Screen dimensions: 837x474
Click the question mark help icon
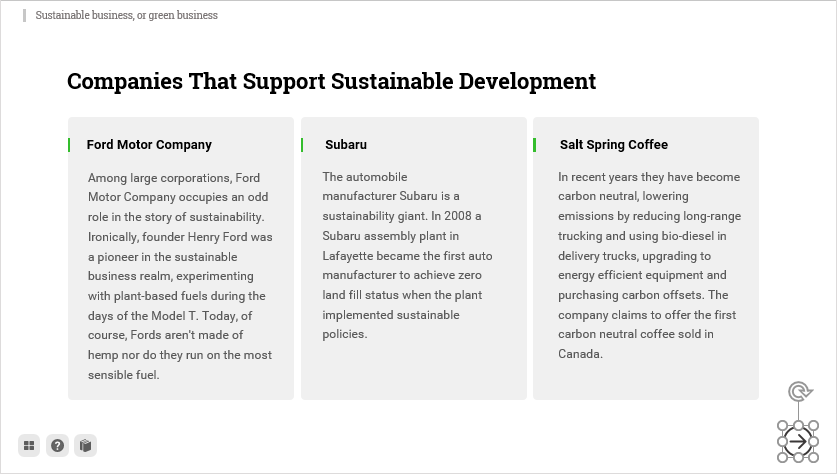tap(57, 445)
